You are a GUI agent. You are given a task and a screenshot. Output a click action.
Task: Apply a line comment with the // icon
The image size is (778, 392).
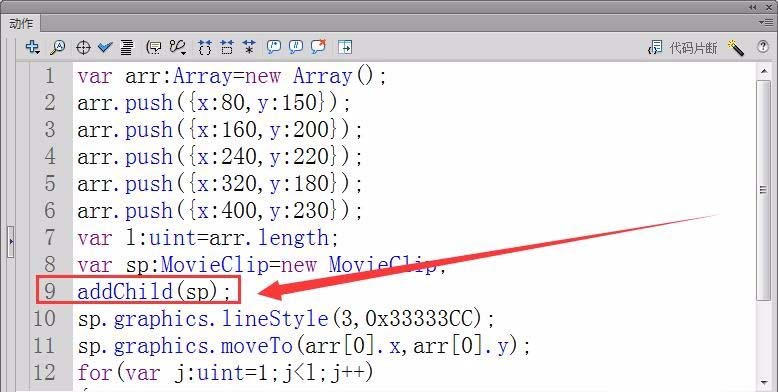pos(296,47)
